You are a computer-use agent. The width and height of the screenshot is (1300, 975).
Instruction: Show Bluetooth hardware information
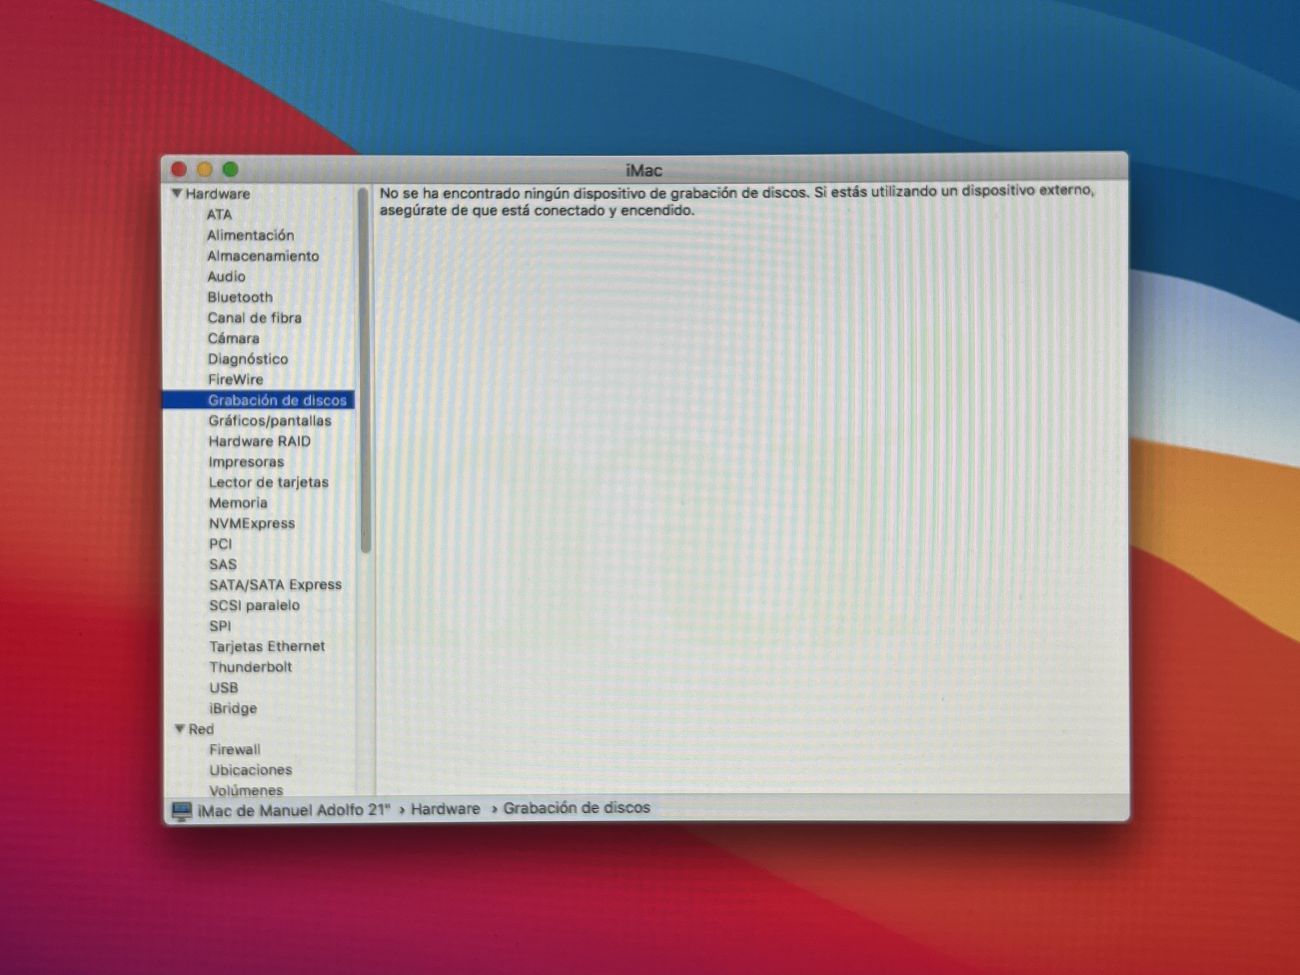(x=240, y=297)
